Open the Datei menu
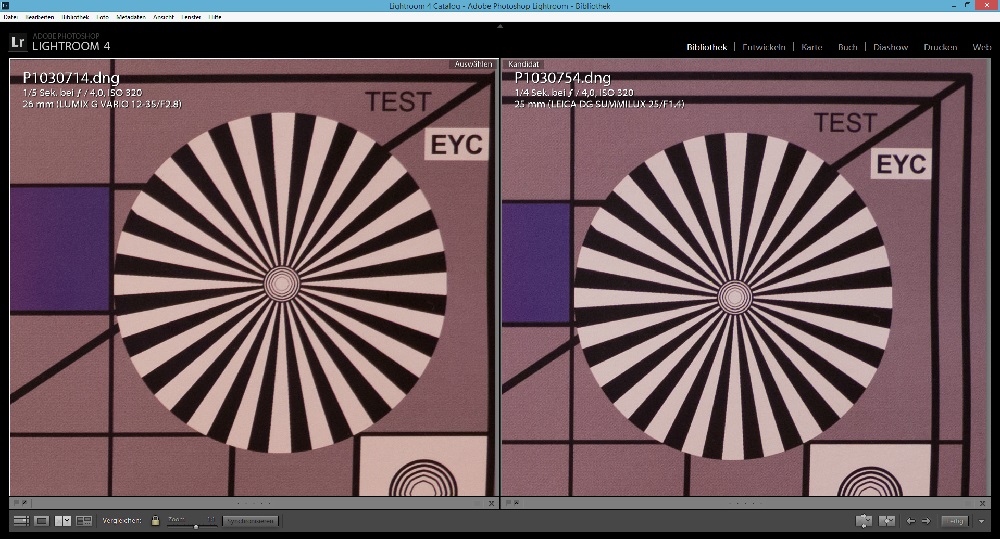1000x539 pixels. [10, 17]
